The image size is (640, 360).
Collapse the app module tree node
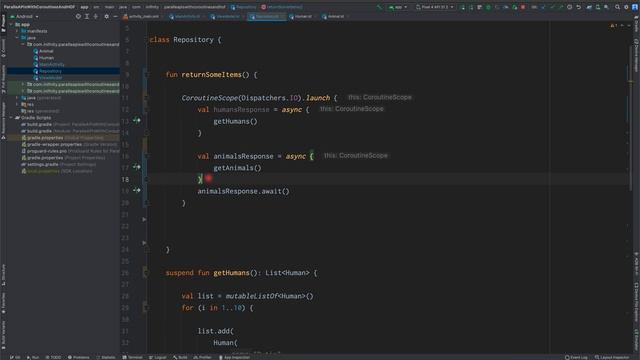pos(11,24)
